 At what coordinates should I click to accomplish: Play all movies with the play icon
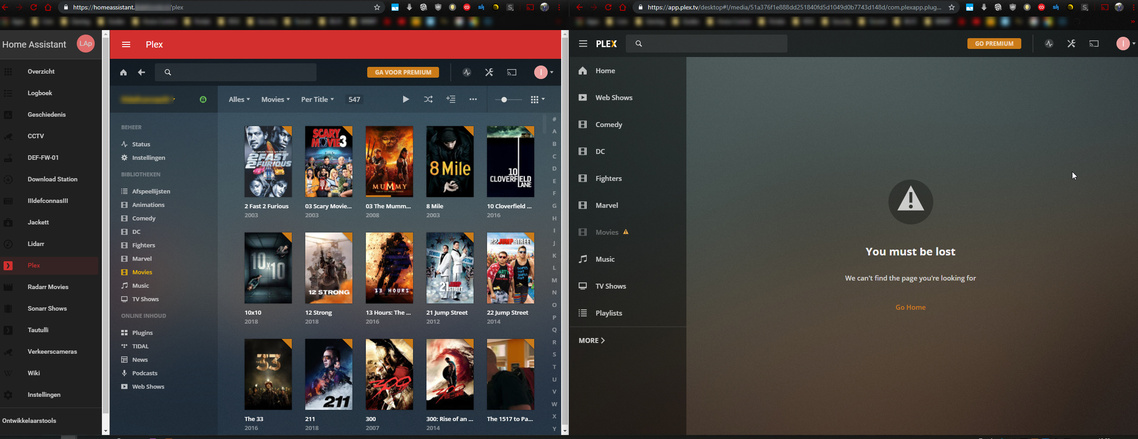406,99
